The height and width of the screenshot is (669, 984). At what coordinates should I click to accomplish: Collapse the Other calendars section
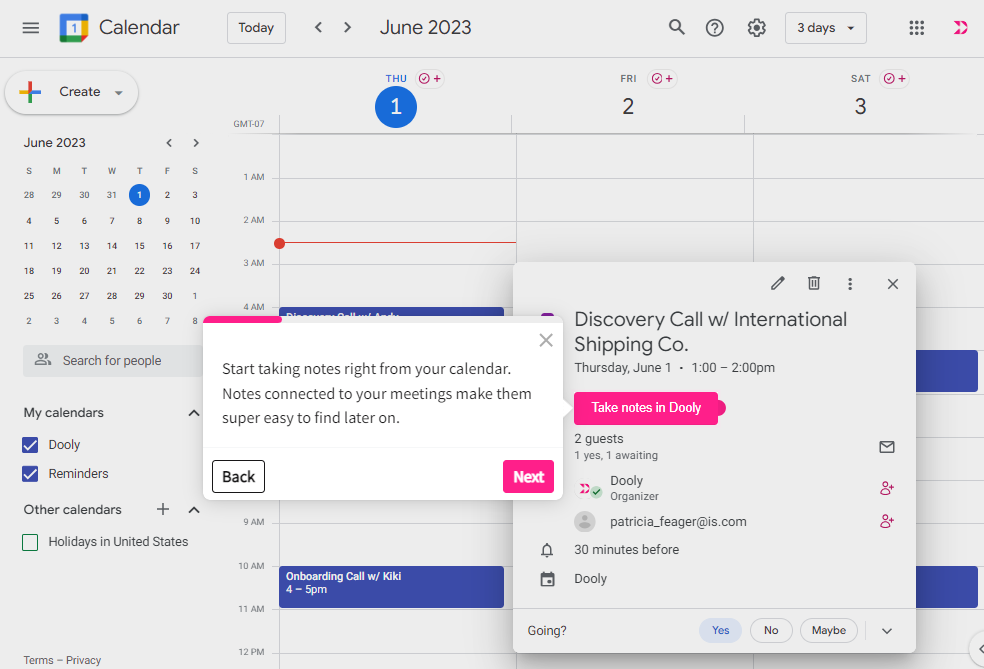coord(194,510)
